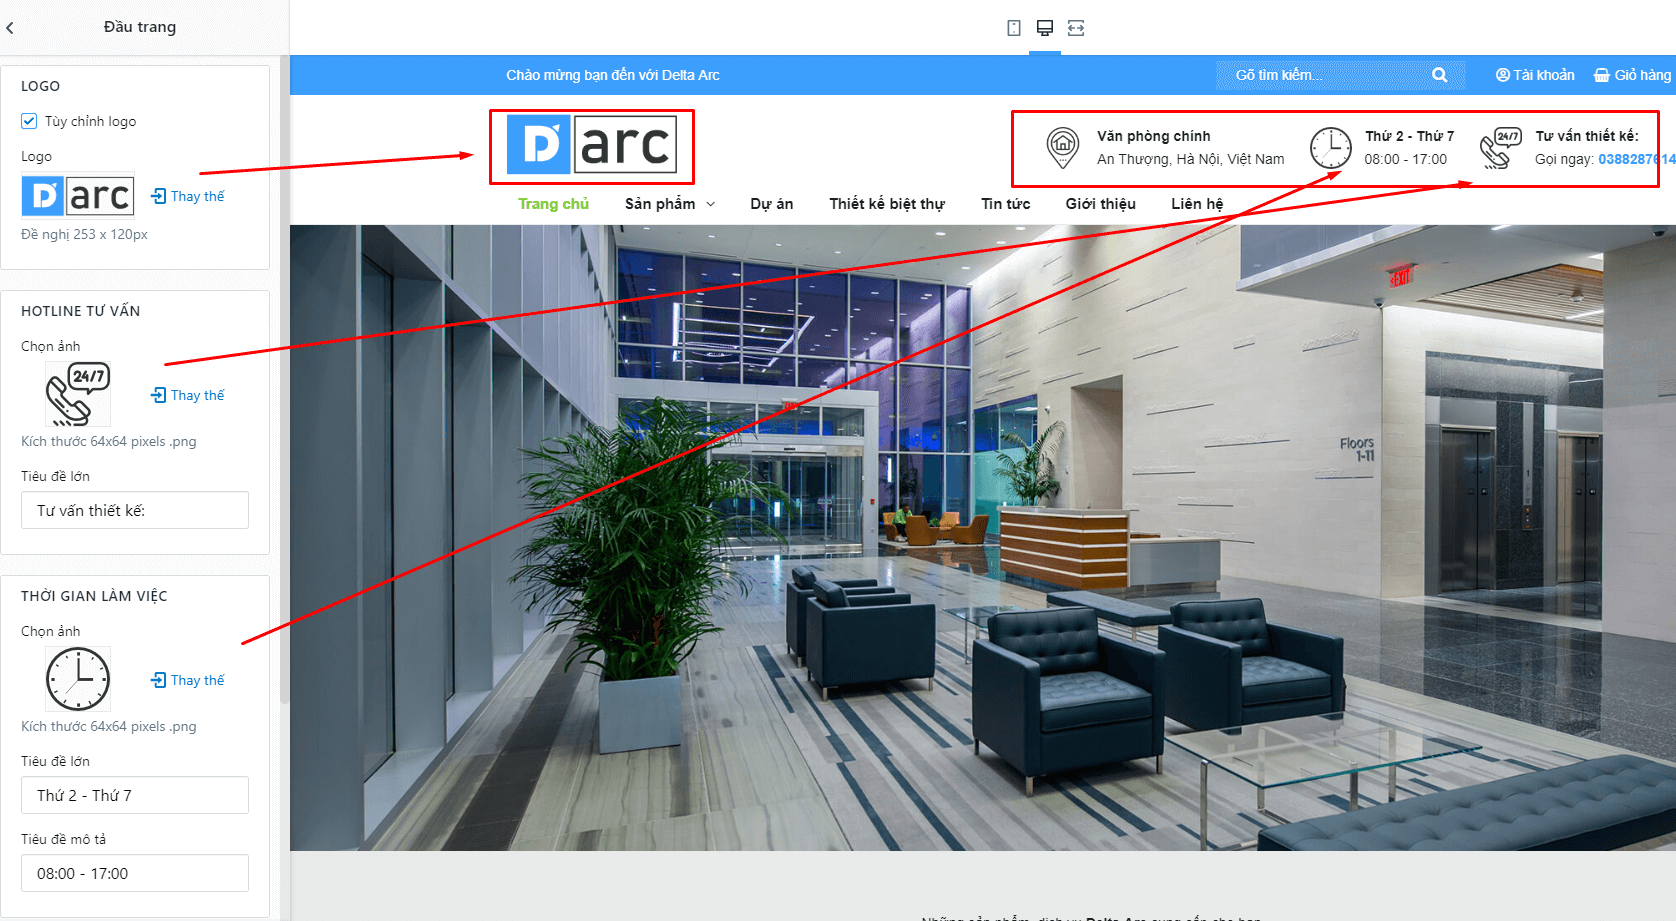Toggle the Tùy chỉnh logo checkbox
This screenshot has height=921, width=1676.
point(29,121)
